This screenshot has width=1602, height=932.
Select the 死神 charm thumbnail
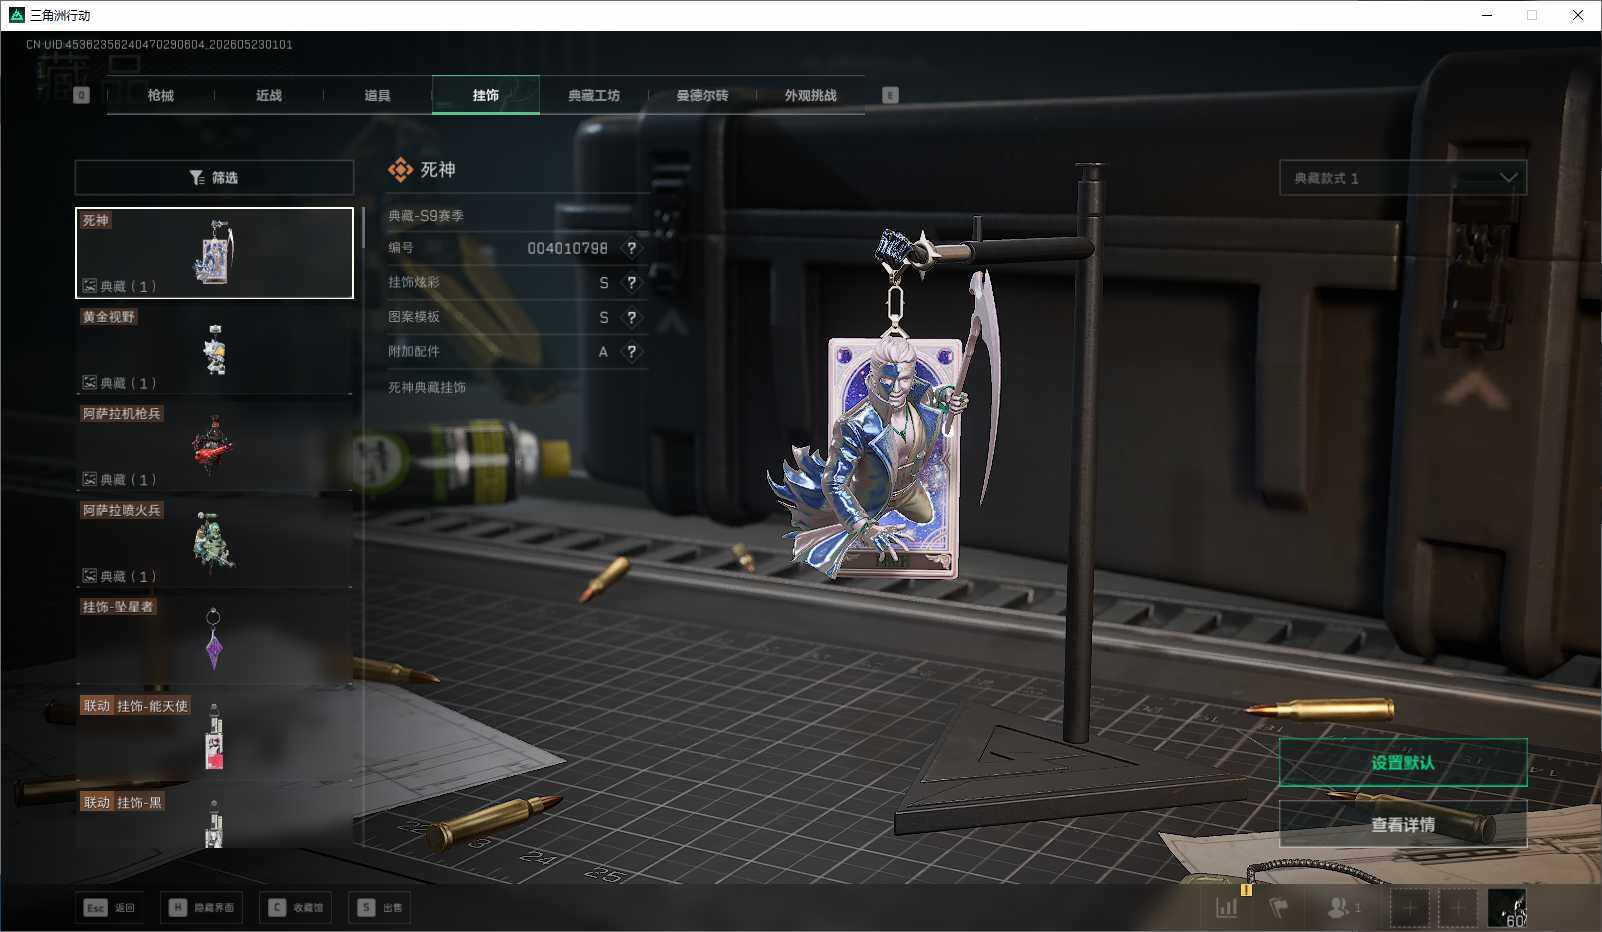tap(214, 253)
